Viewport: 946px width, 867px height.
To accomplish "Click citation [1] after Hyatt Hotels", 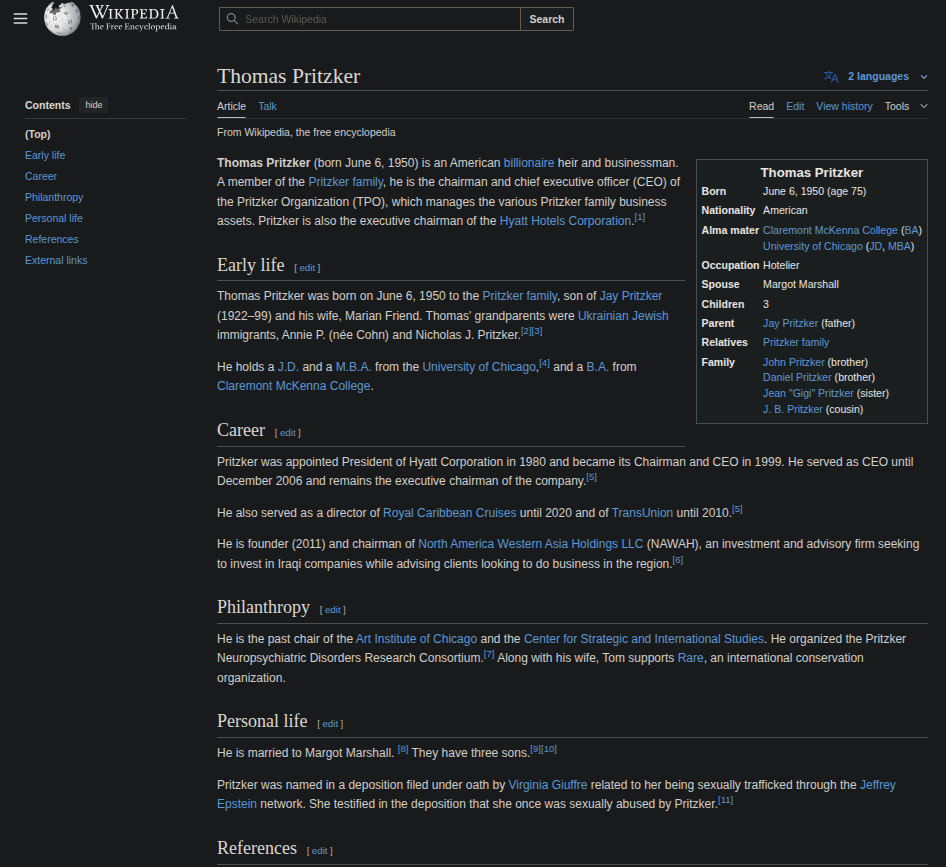I will (x=640, y=217).
